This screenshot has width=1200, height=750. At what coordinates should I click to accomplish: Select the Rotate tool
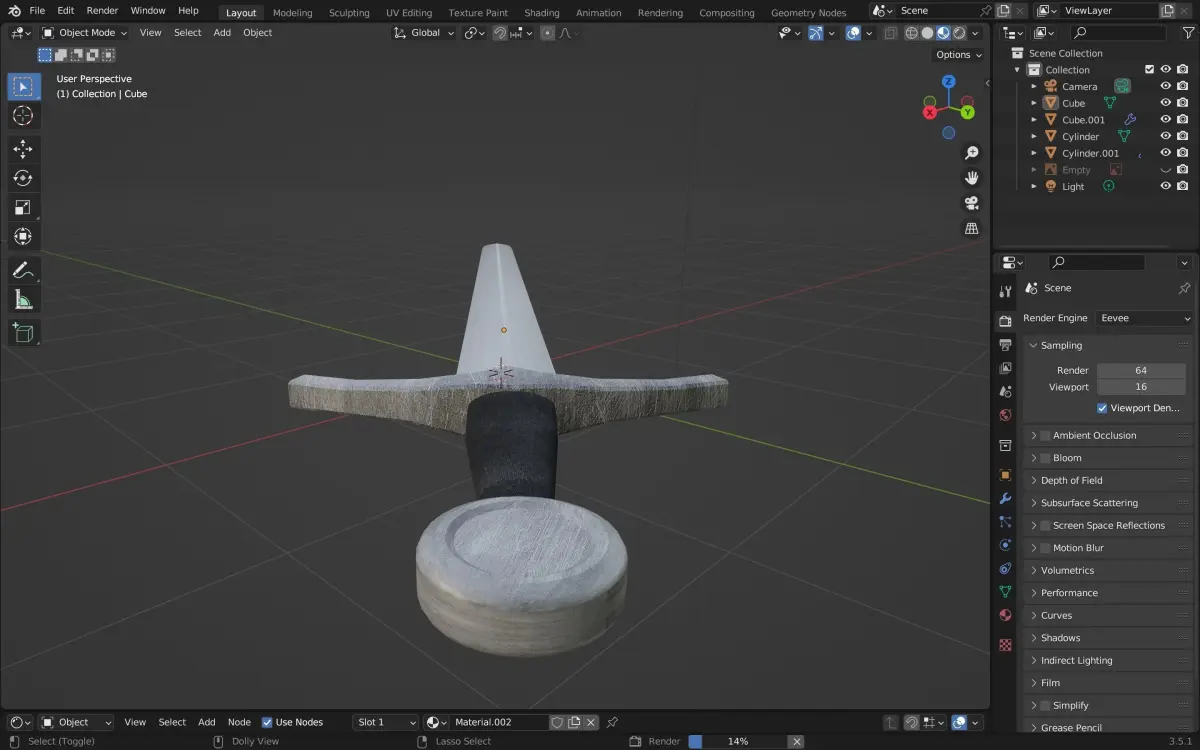pyautogui.click(x=23, y=178)
